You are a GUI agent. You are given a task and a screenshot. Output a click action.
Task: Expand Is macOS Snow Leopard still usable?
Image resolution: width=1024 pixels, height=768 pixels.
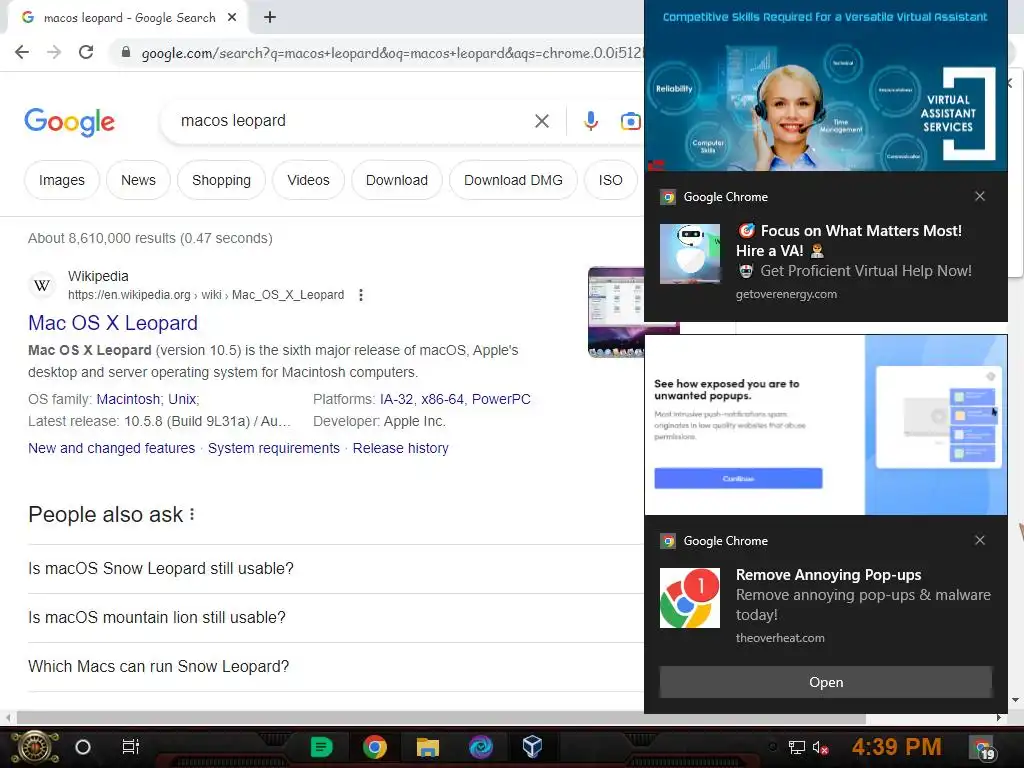[x=336, y=569]
